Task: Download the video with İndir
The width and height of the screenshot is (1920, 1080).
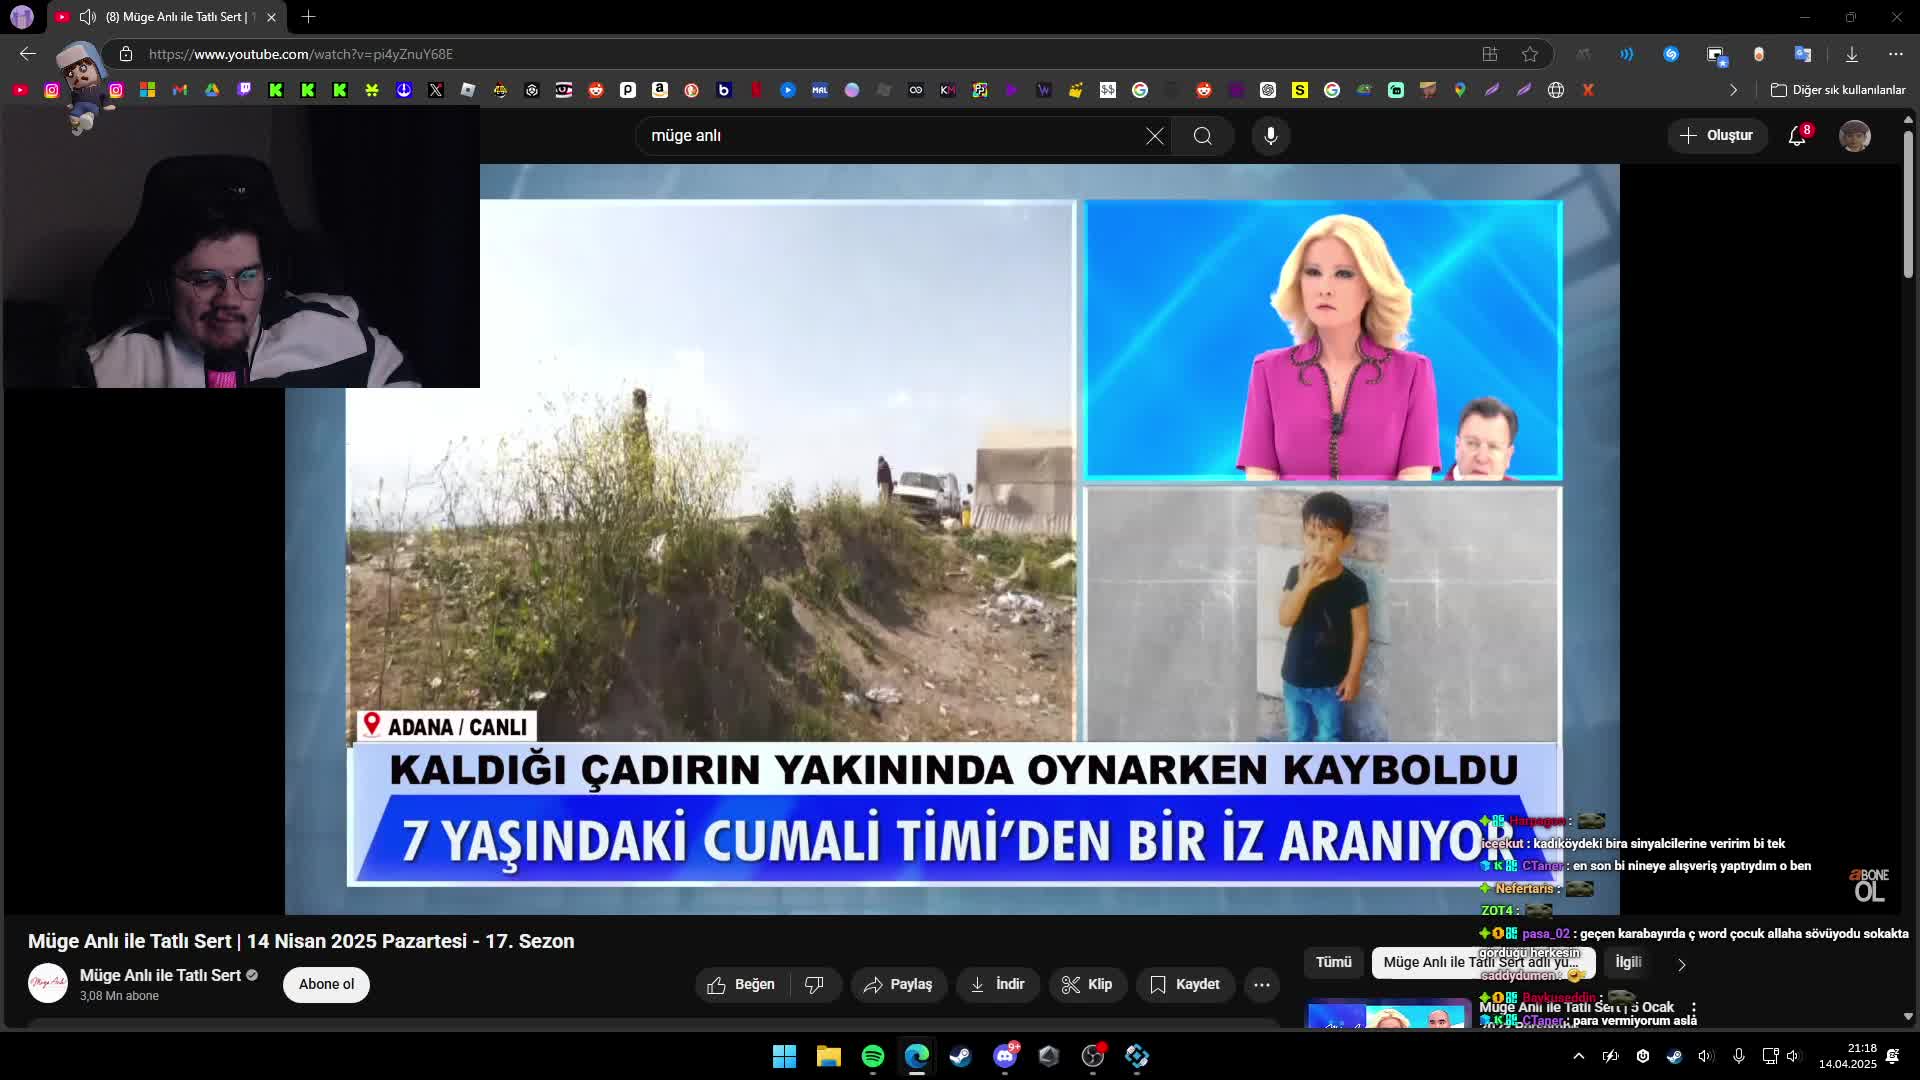Action: point(997,985)
